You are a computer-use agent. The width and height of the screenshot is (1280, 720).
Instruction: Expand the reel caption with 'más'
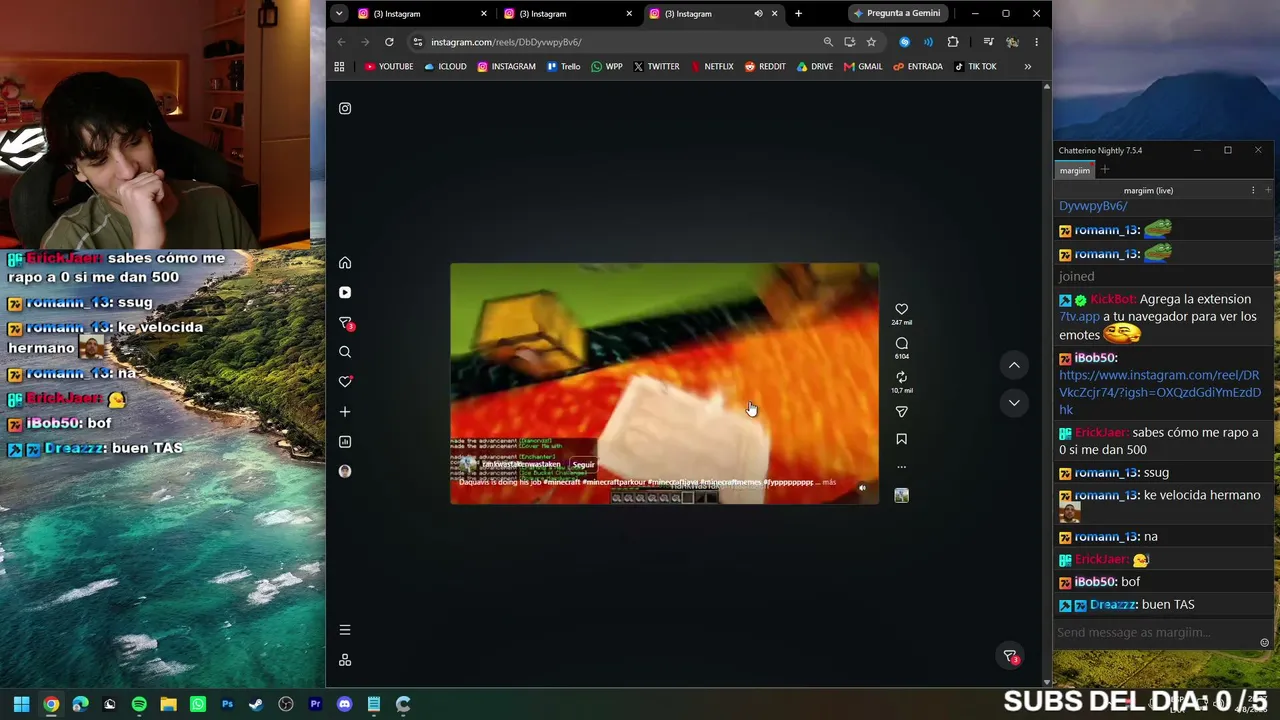[829, 482]
